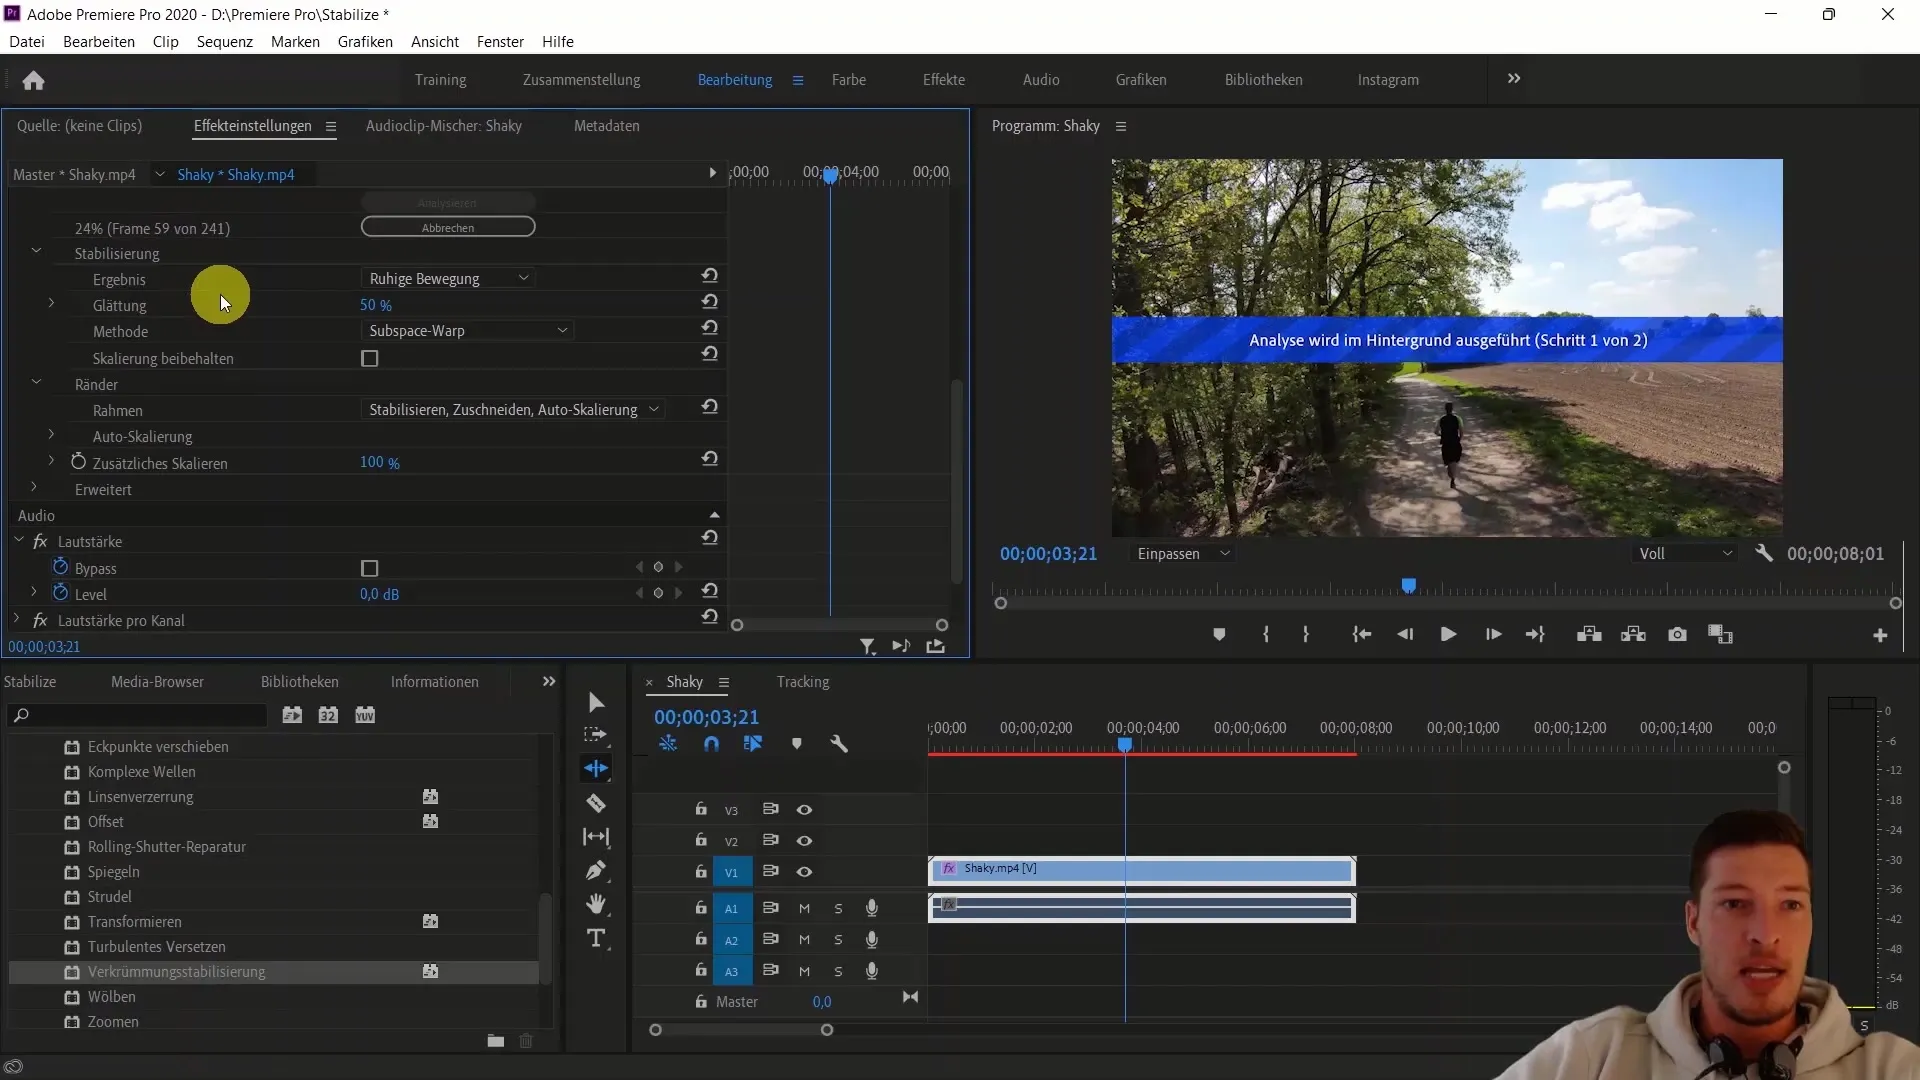Toggle V3 track output eye
This screenshot has height=1080, width=1920.
tap(804, 810)
